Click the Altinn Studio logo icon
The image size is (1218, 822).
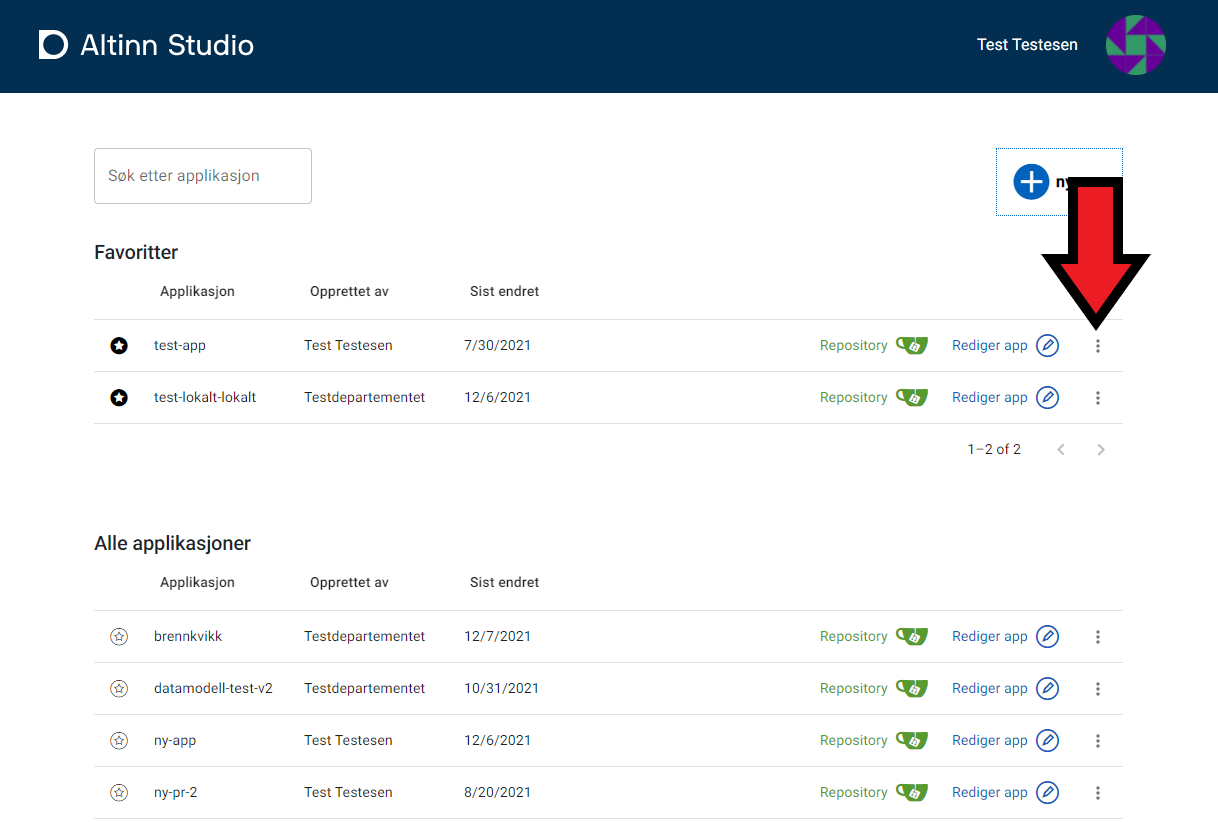53,45
